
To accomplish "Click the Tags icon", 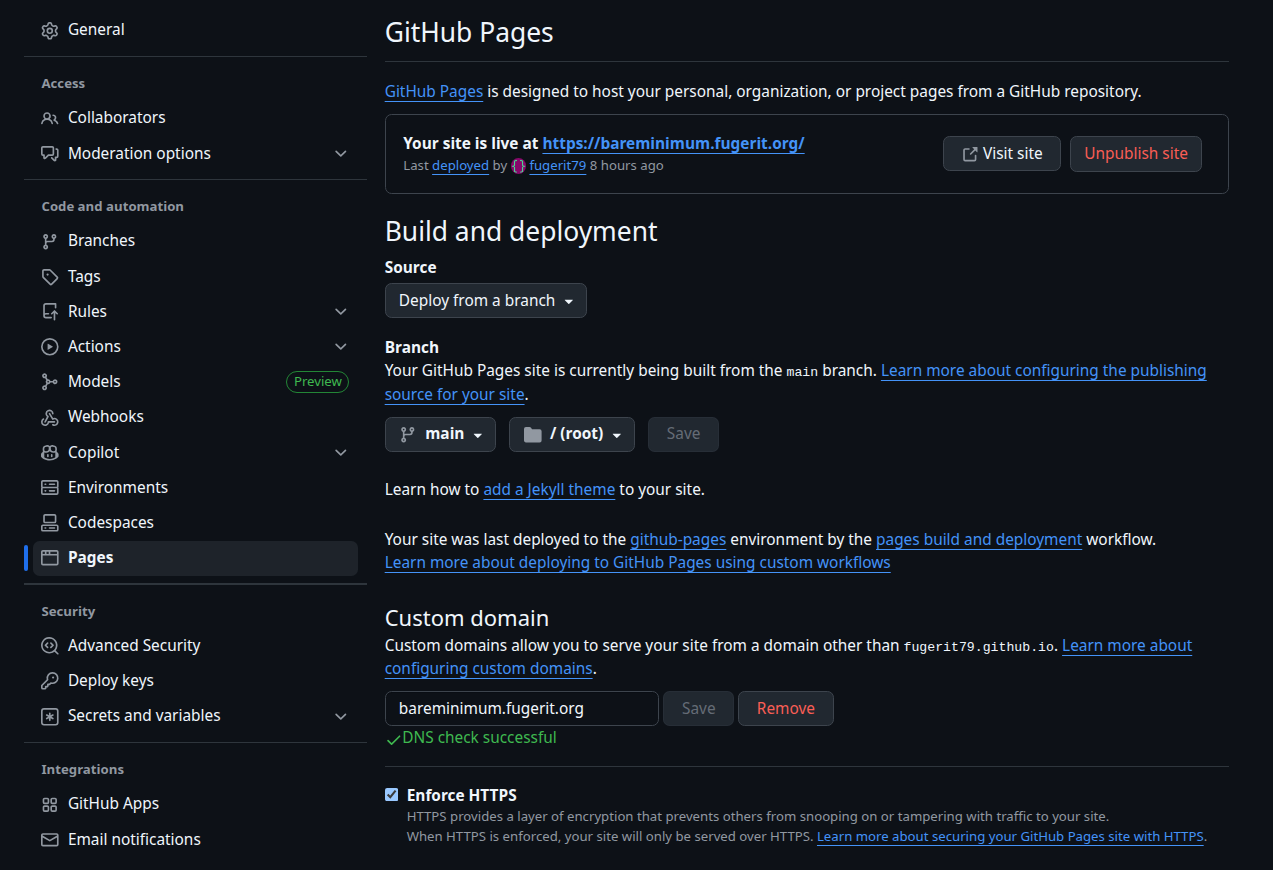I will point(50,276).
